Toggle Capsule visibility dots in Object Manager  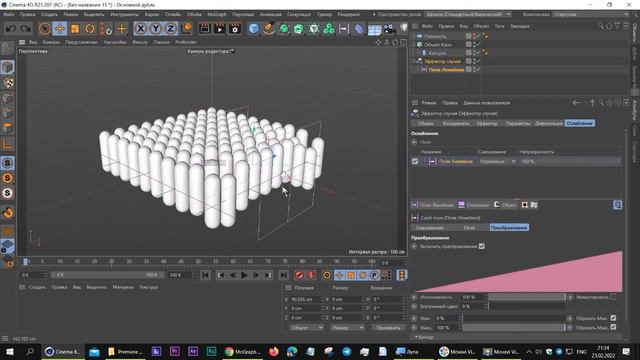(475, 53)
